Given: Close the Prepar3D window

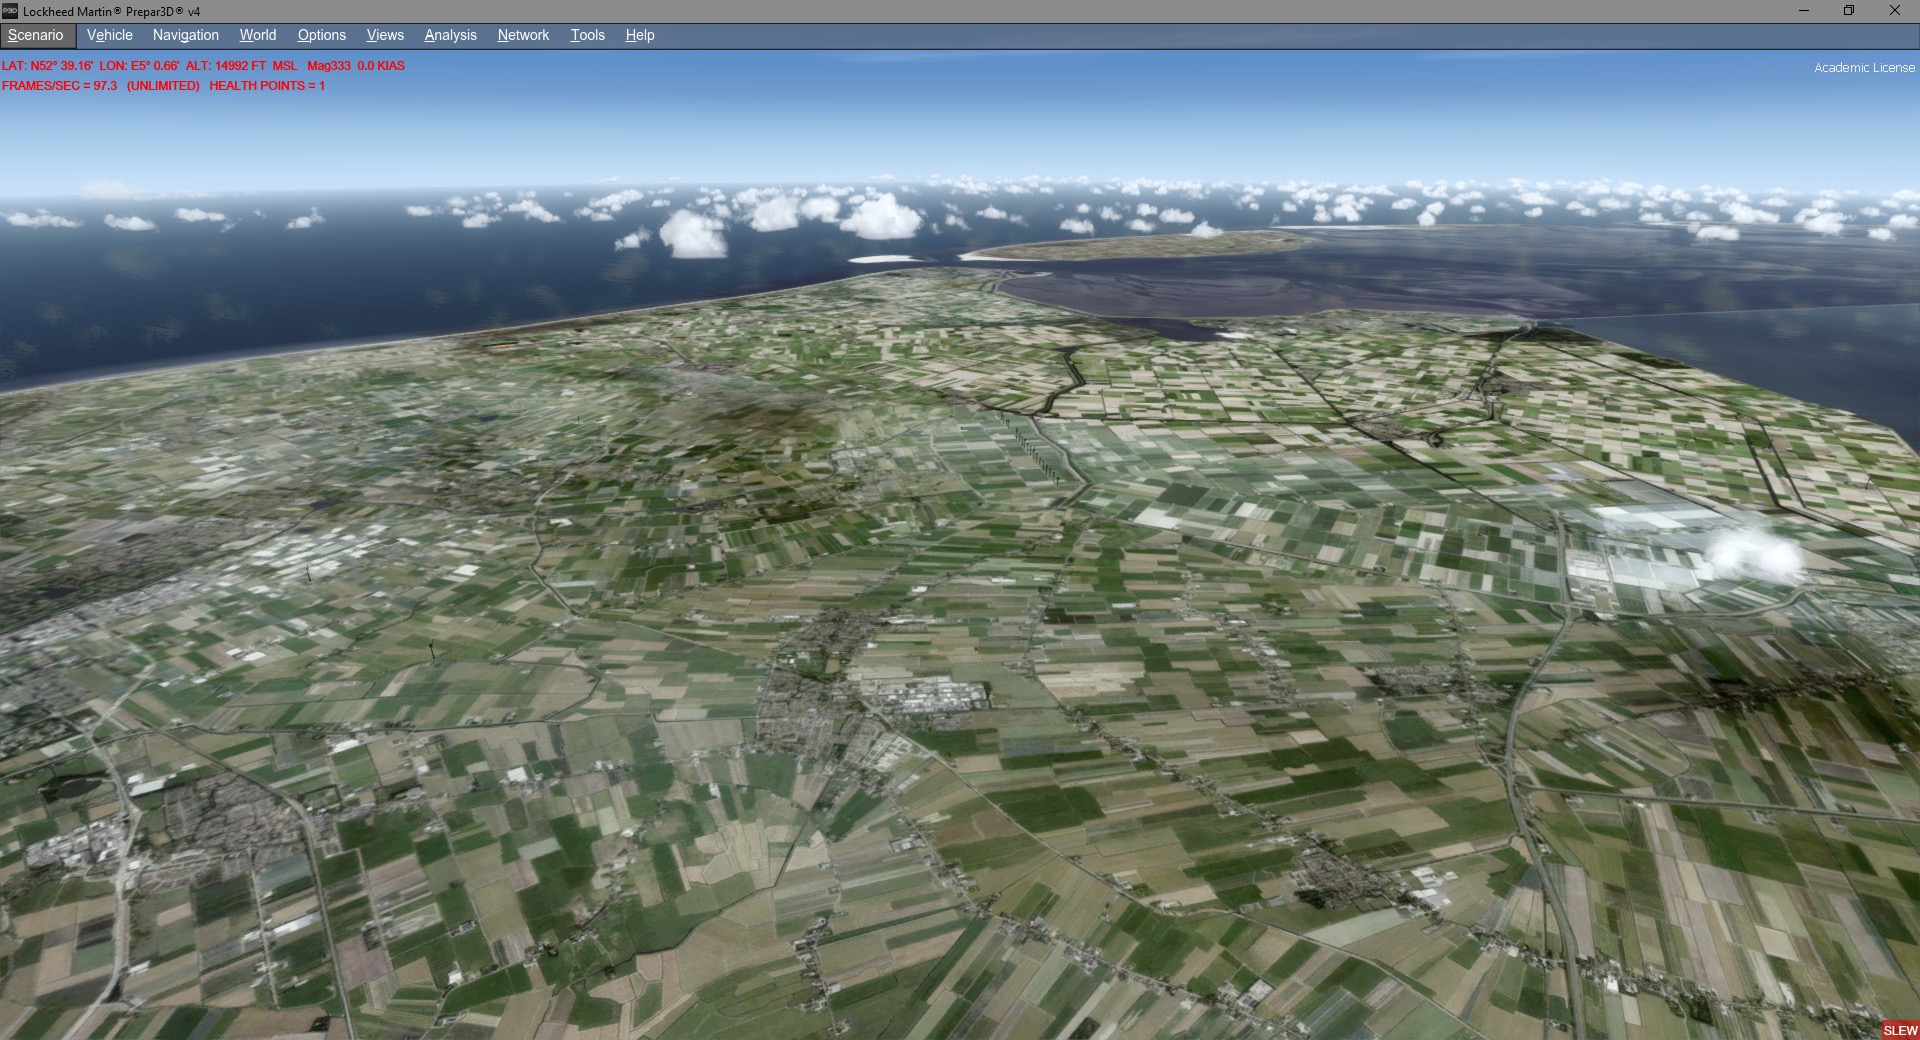Looking at the screenshot, I should 1895,11.
